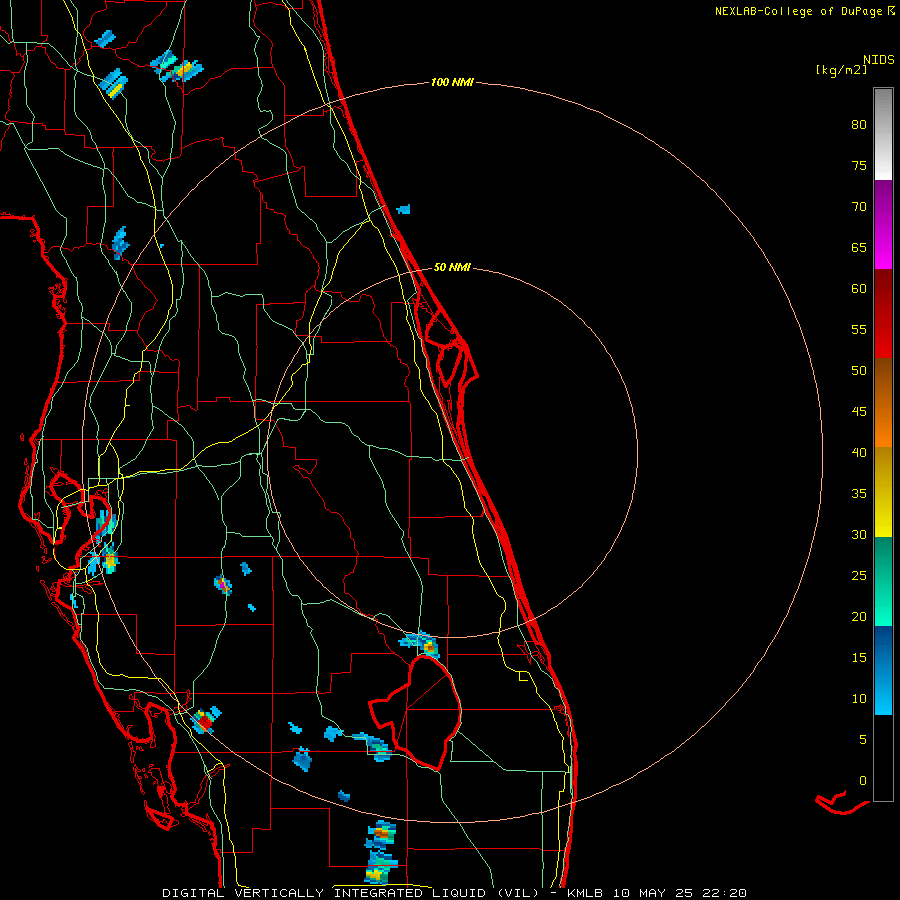Click the NIDS label above the scale
The image size is (900, 900).
pyautogui.click(x=878, y=60)
